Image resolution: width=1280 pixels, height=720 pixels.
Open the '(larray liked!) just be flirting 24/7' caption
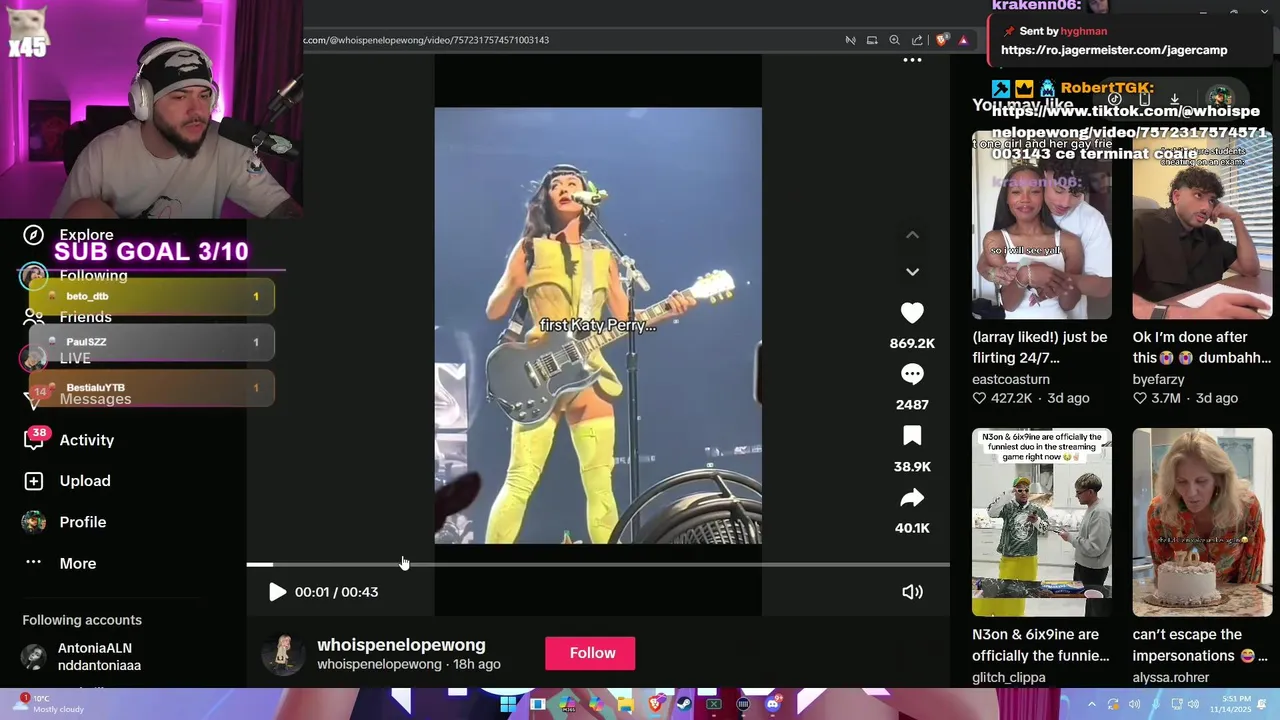click(1040, 347)
